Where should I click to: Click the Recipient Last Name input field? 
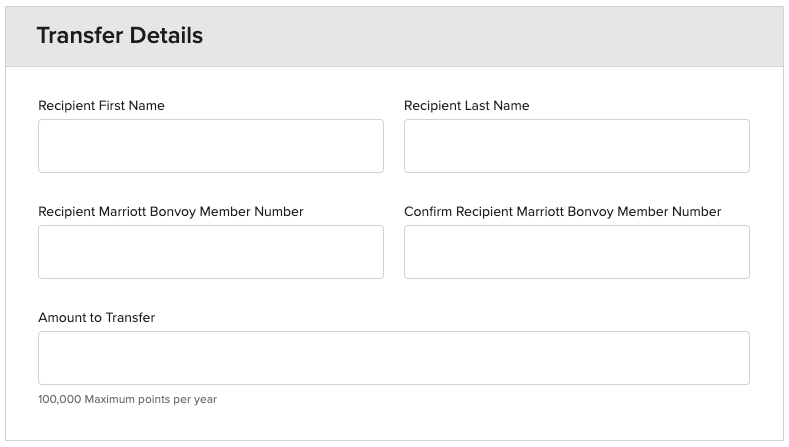pos(576,146)
